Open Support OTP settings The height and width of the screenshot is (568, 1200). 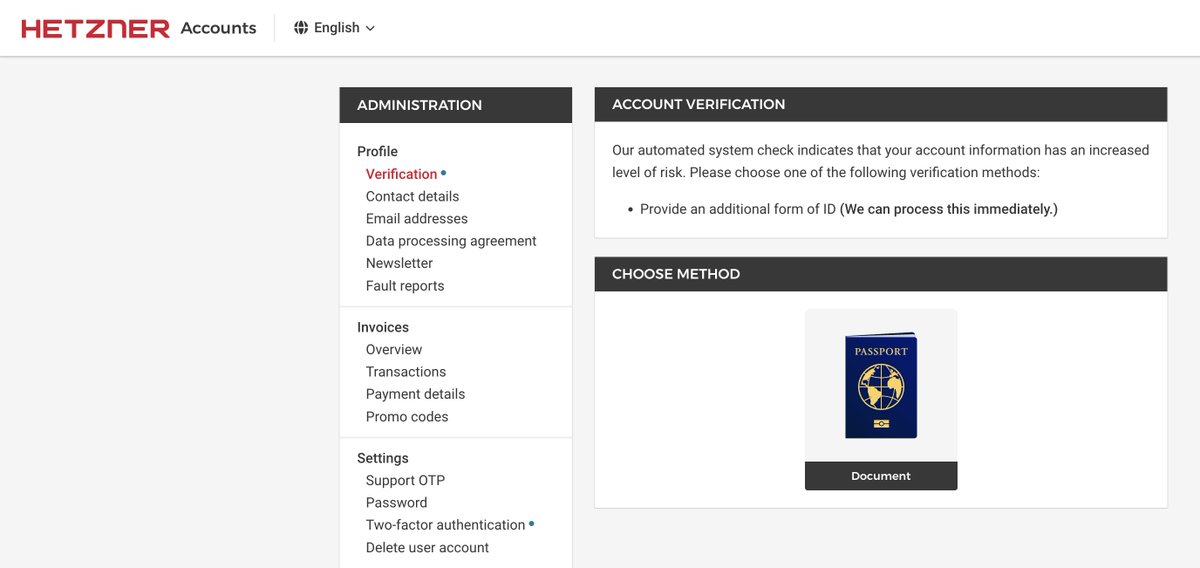(405, 480)
